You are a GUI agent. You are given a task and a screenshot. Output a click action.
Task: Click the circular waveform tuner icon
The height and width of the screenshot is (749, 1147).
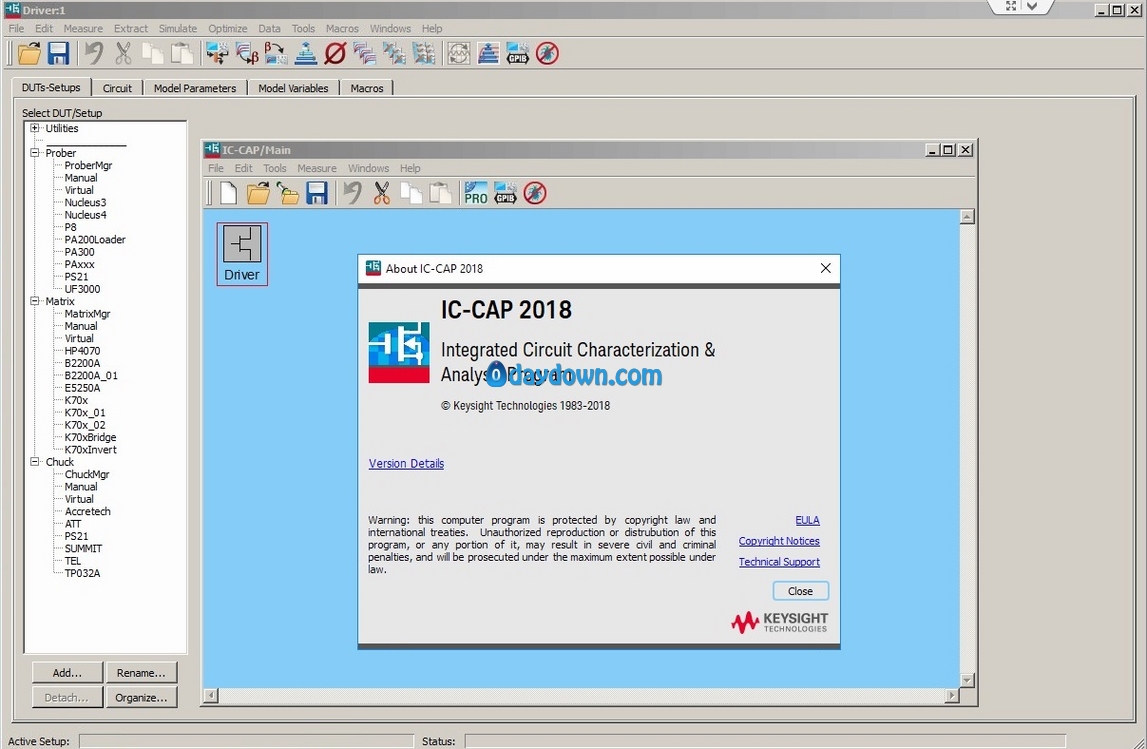(459, 53)
